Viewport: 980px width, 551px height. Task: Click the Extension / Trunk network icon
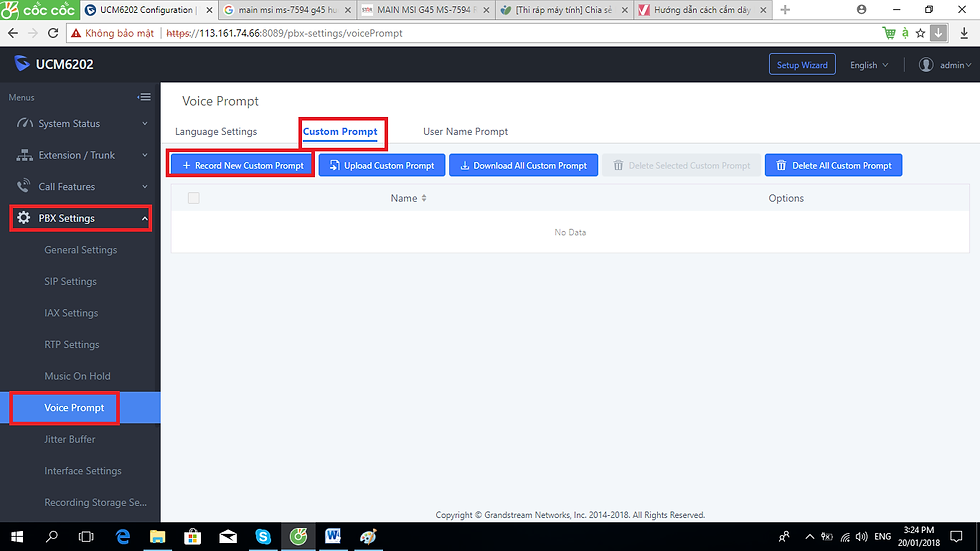click(24, 155)
